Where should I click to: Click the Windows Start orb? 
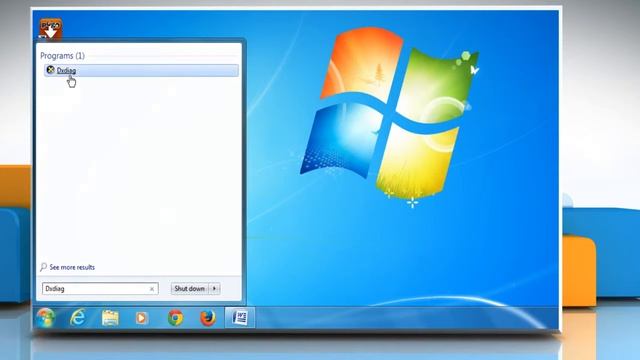click(x=45, y=318)
